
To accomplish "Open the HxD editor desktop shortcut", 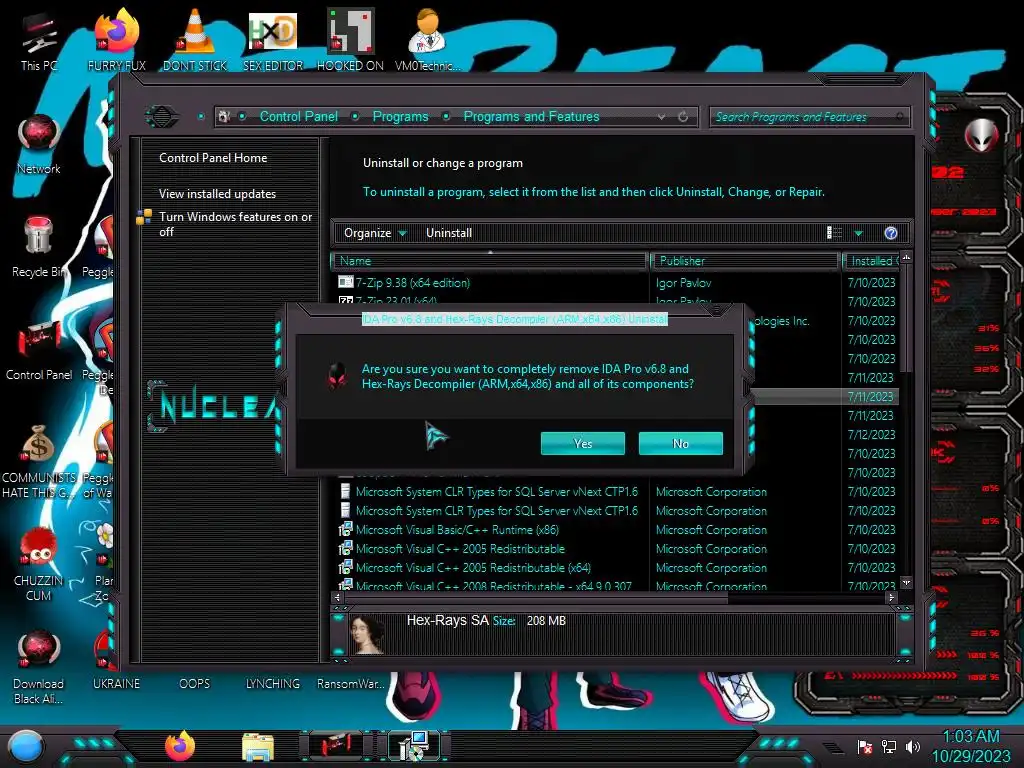I will tap(273, 40).
